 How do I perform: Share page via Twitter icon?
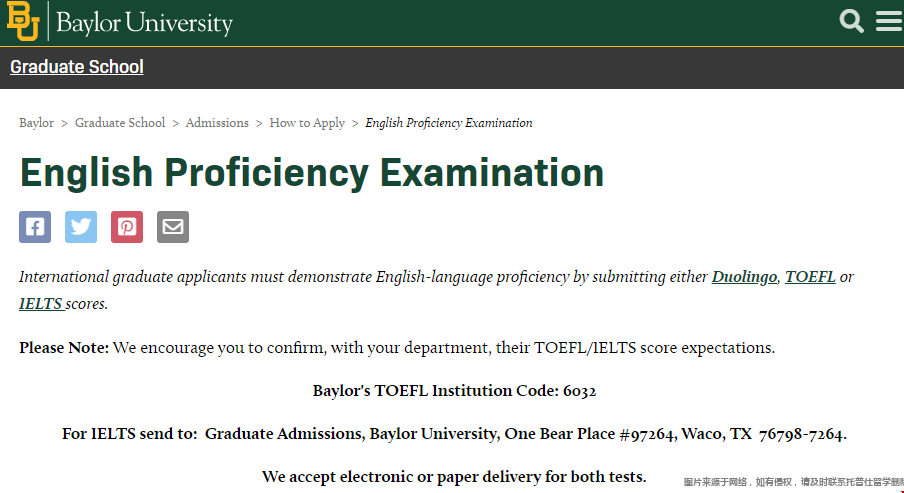(81, 227)
